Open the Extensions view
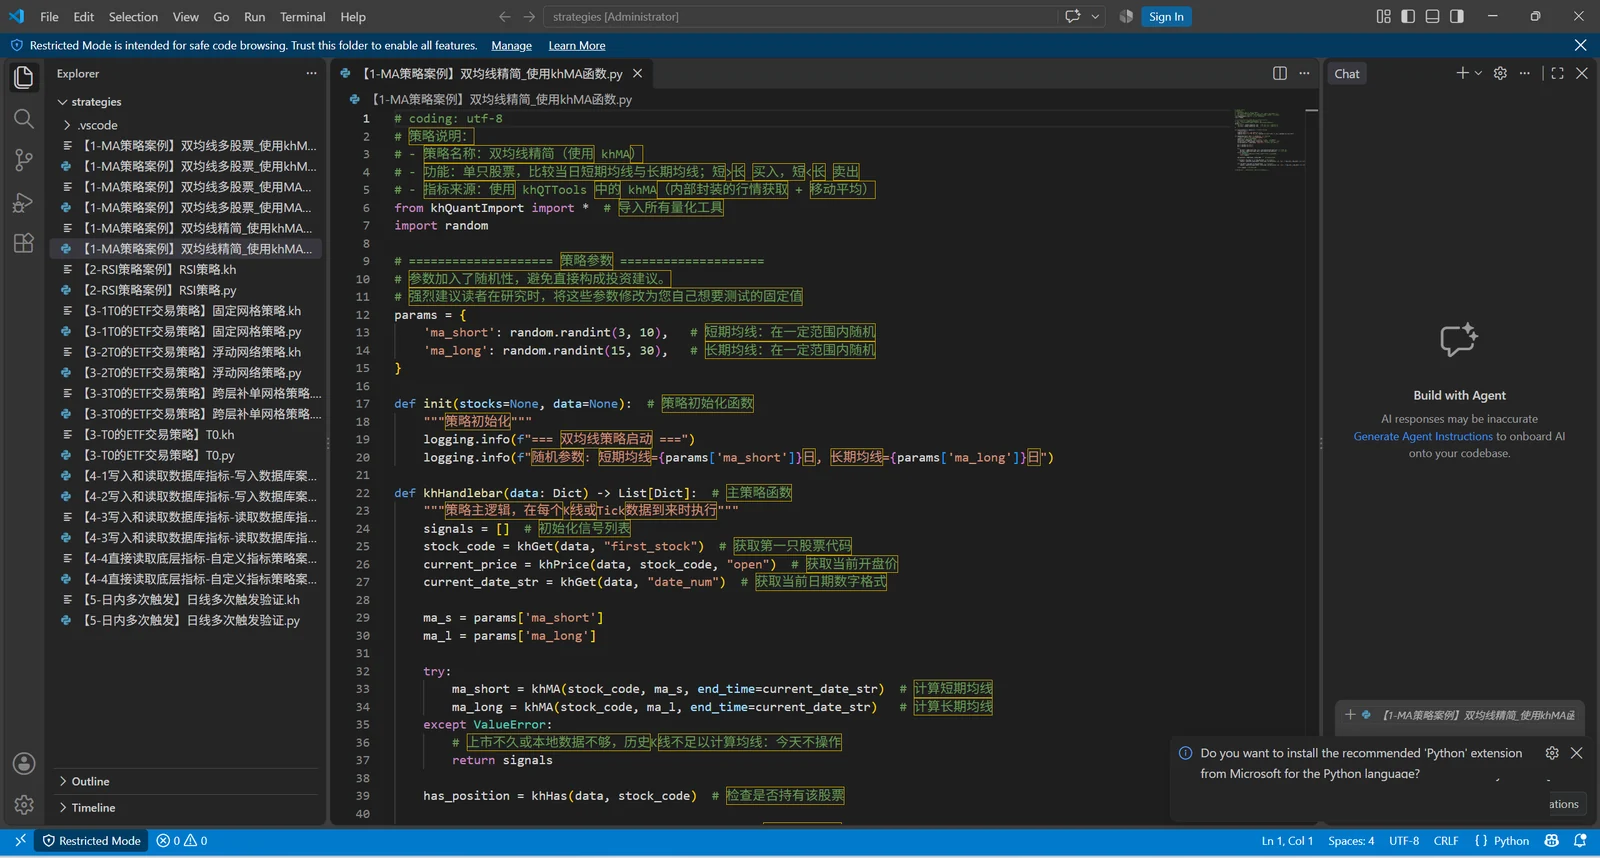The image size is (1600, 858). pos(24,243)
